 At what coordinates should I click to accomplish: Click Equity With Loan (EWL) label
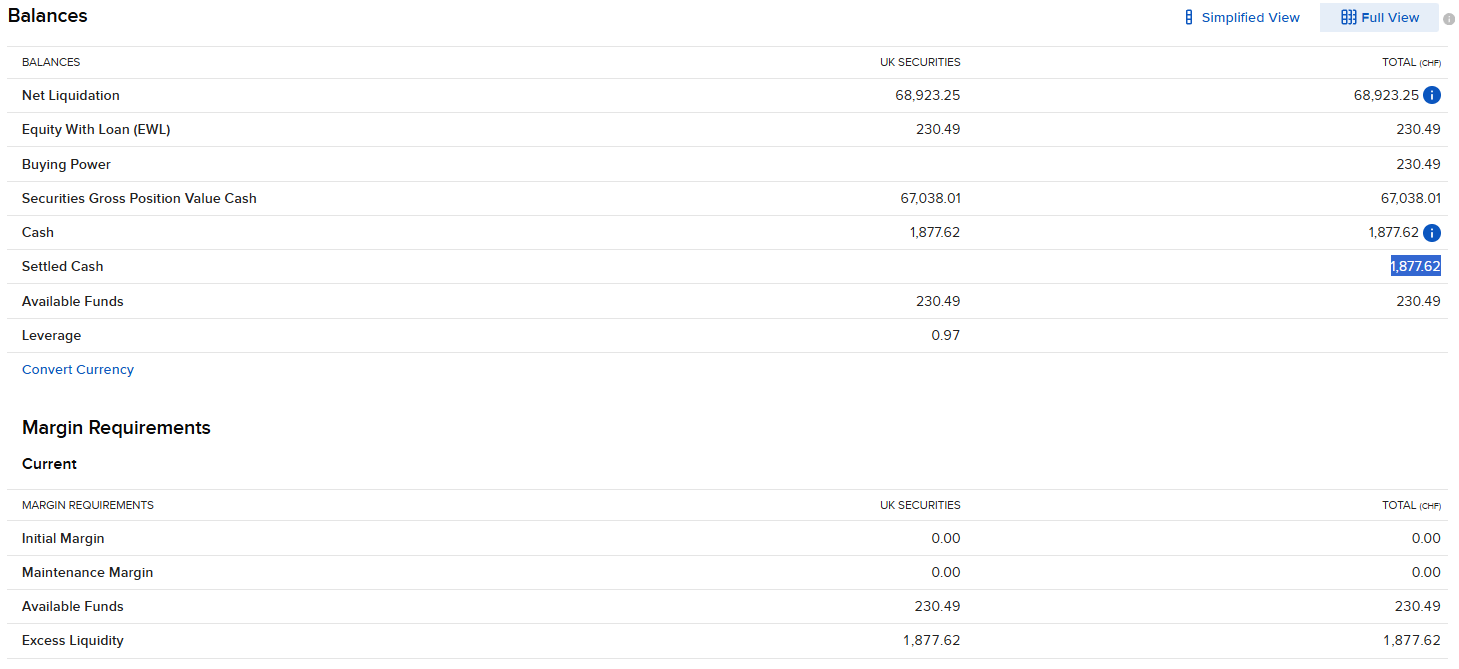(96, 130)
